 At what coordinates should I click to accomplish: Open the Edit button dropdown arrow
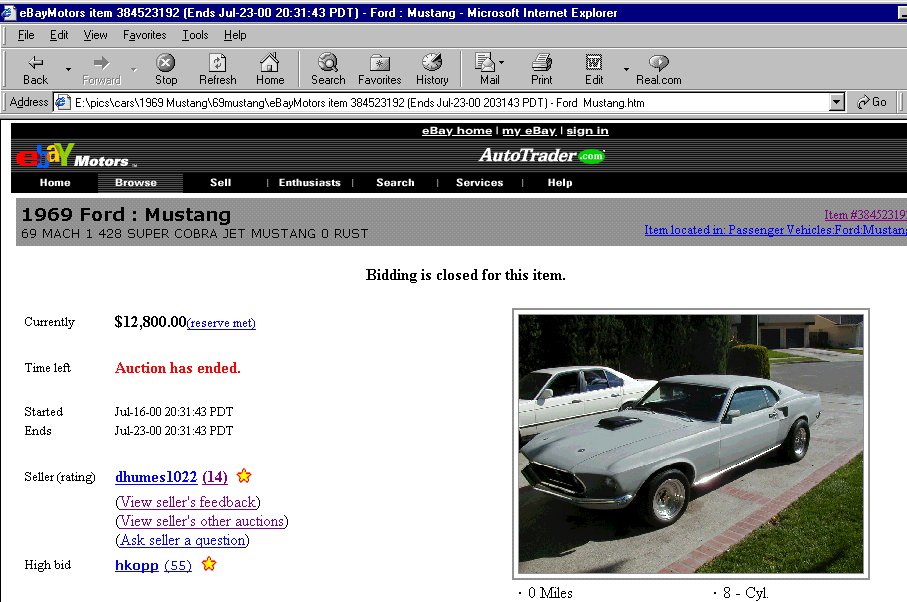click(x=626, y=69)
